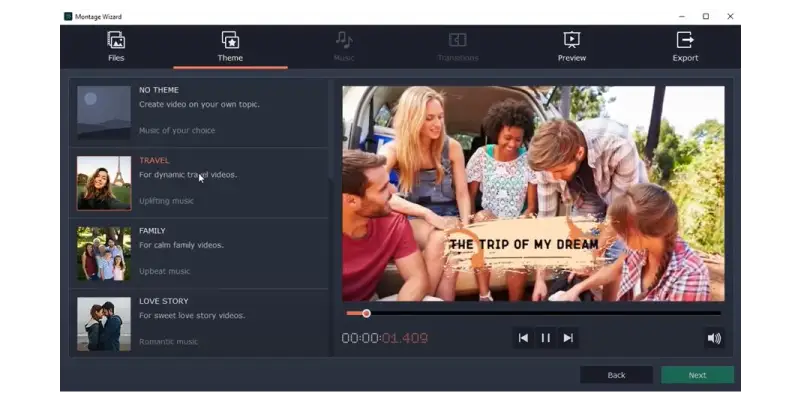
Task: Skip to next frame button
Action: pos(568,338)
